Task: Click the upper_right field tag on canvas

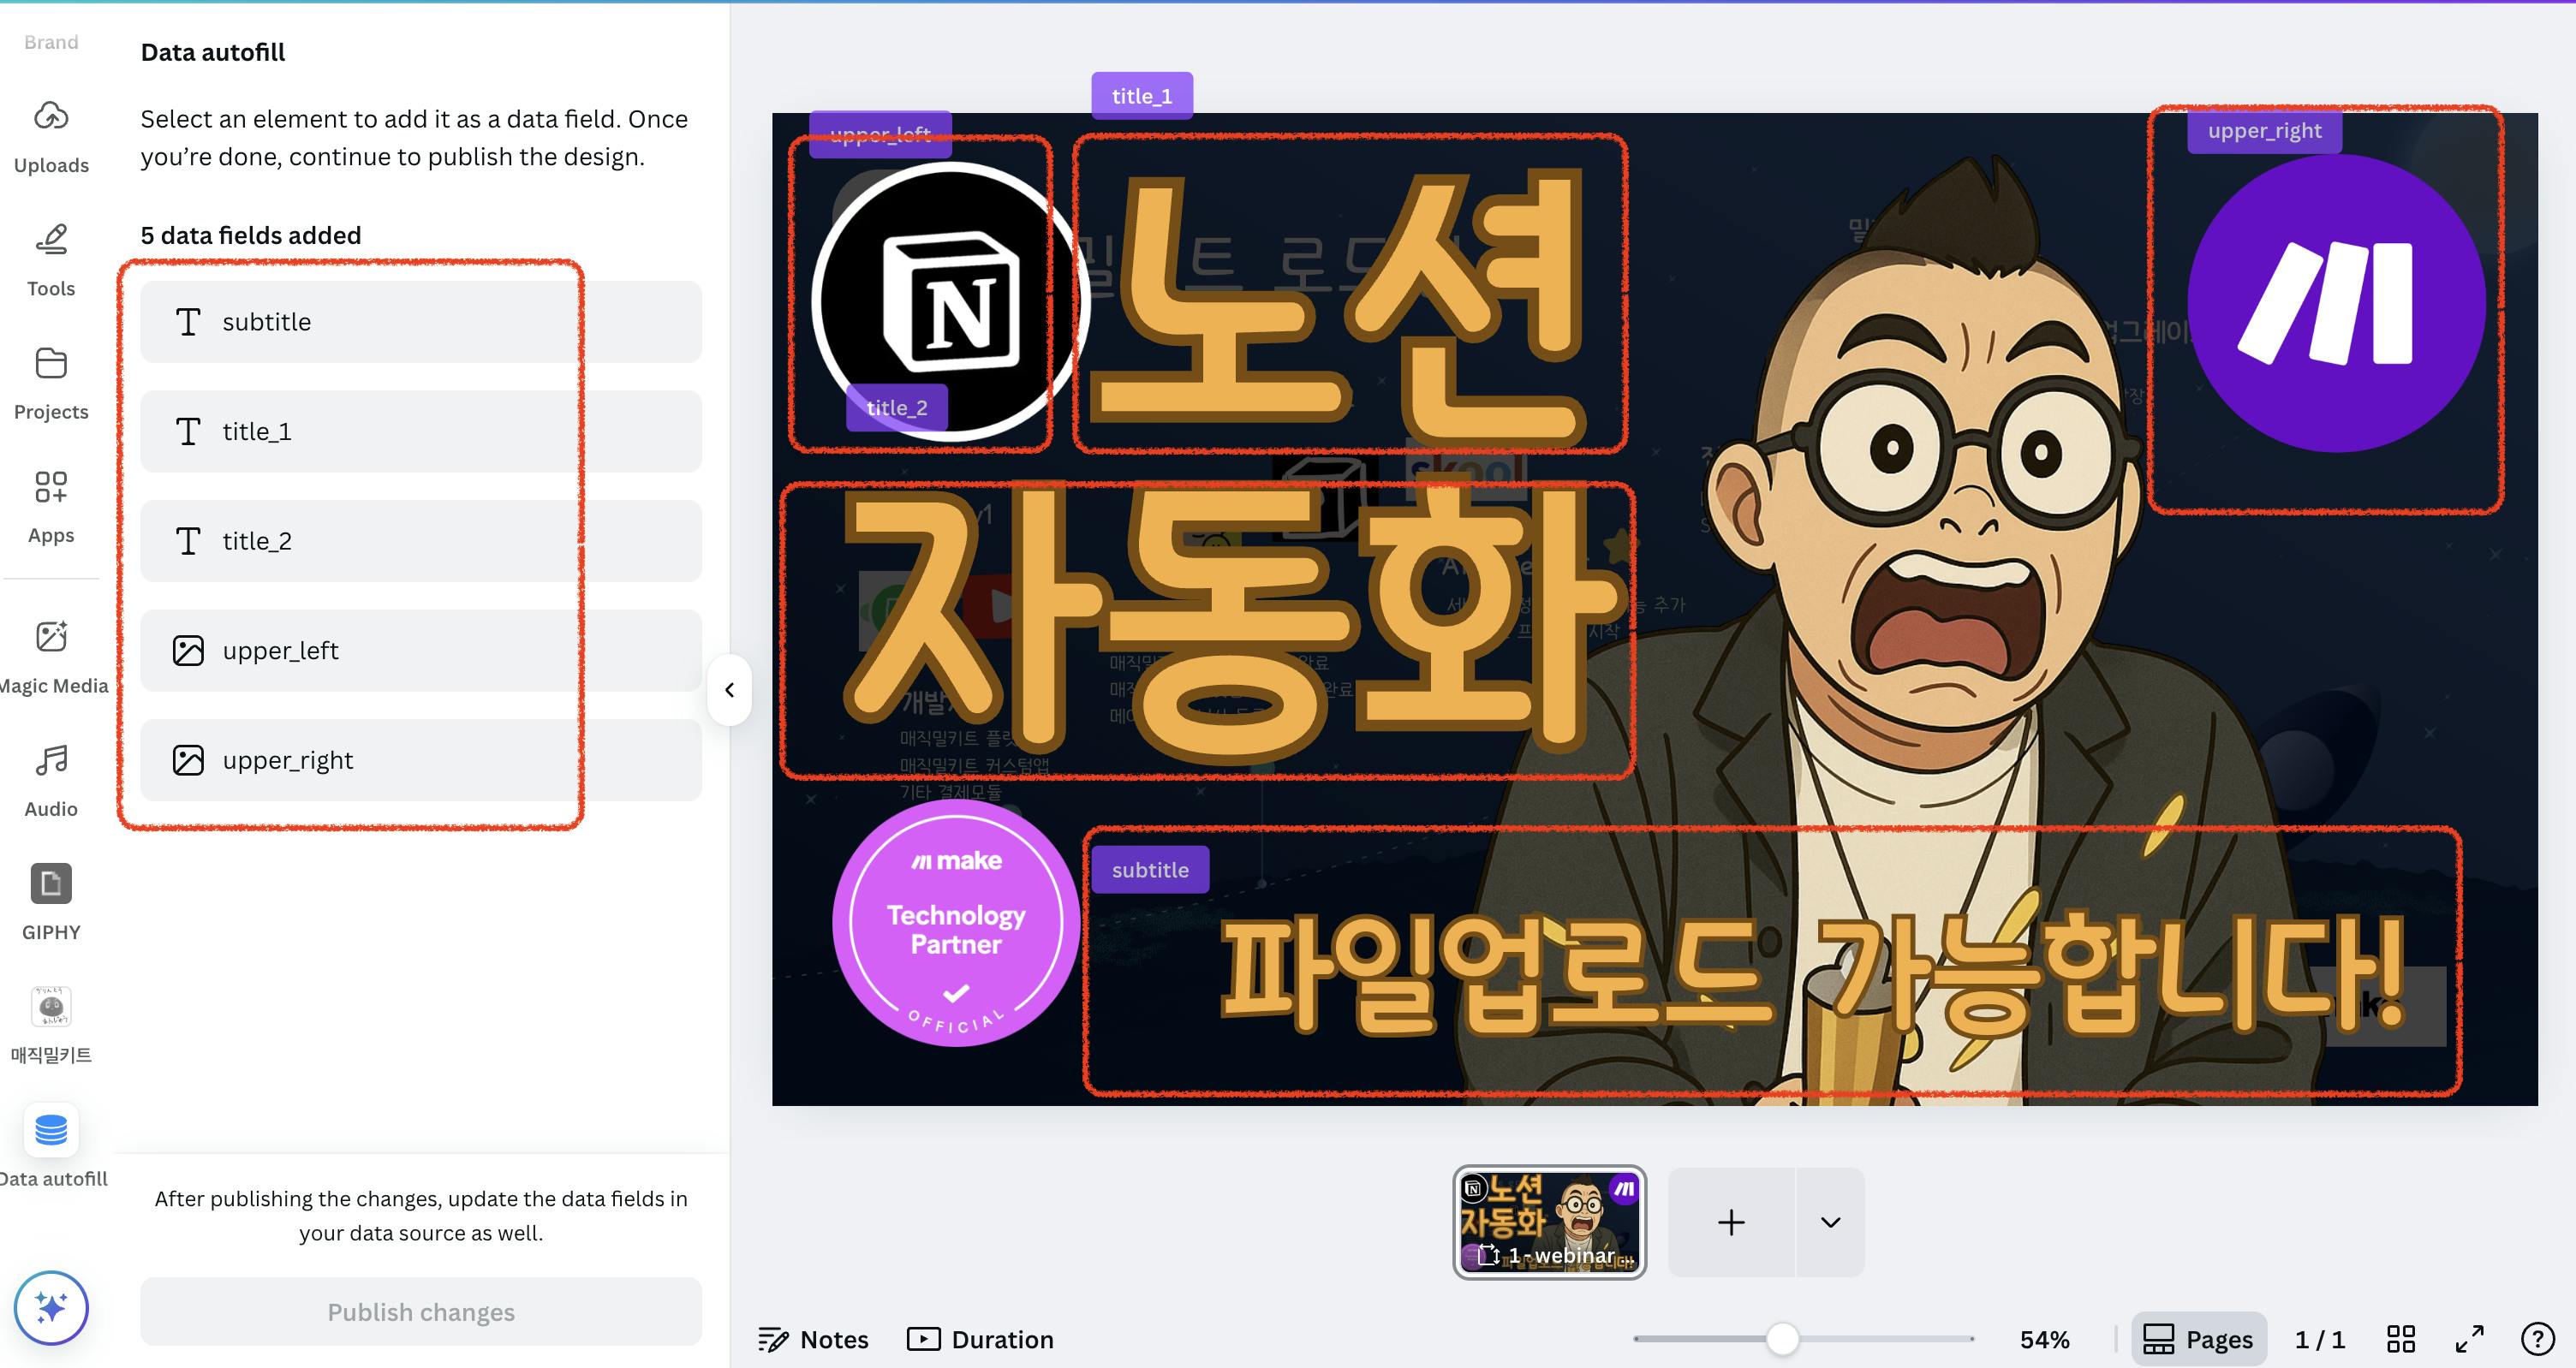Action: tap(2265, 130)
